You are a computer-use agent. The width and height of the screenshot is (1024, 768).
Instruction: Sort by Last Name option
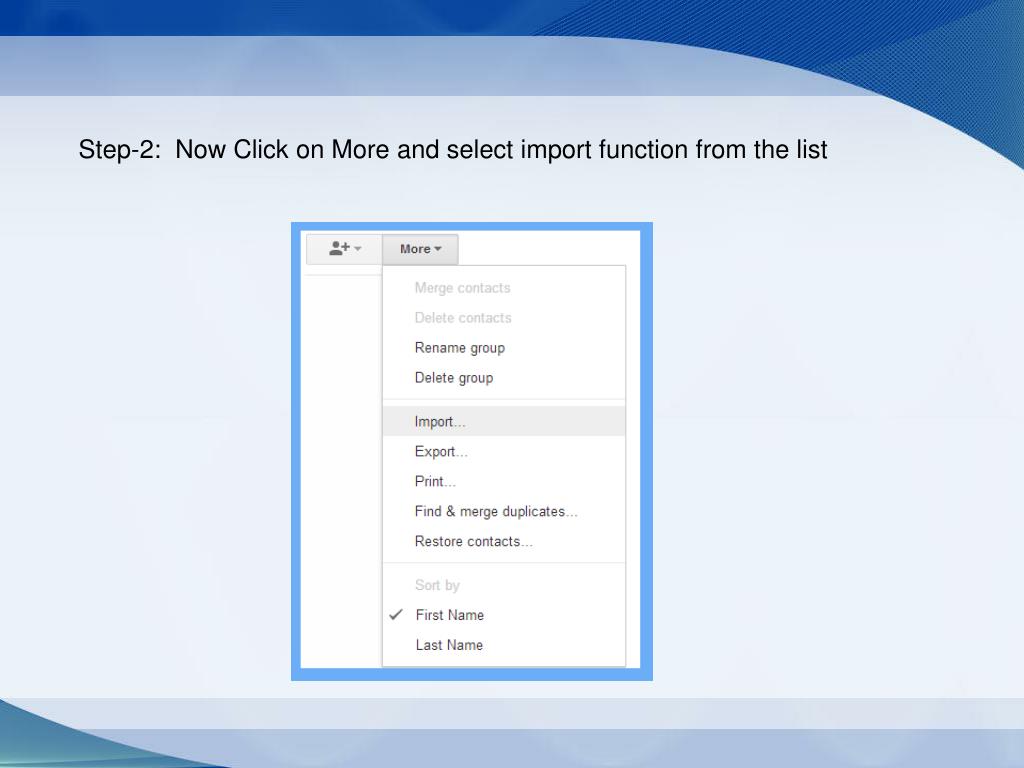[x=504, y=645]
